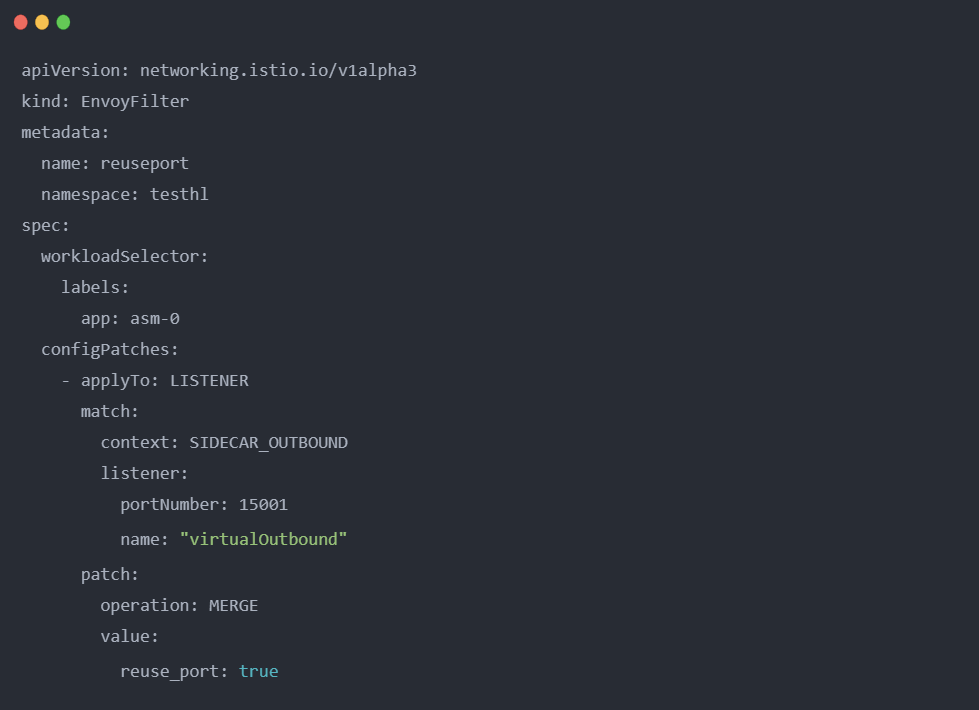This screenshot has height=710, width=979.
Task: Click the SIDECAR_OUTBOUND context value
Action: point(268,442)
